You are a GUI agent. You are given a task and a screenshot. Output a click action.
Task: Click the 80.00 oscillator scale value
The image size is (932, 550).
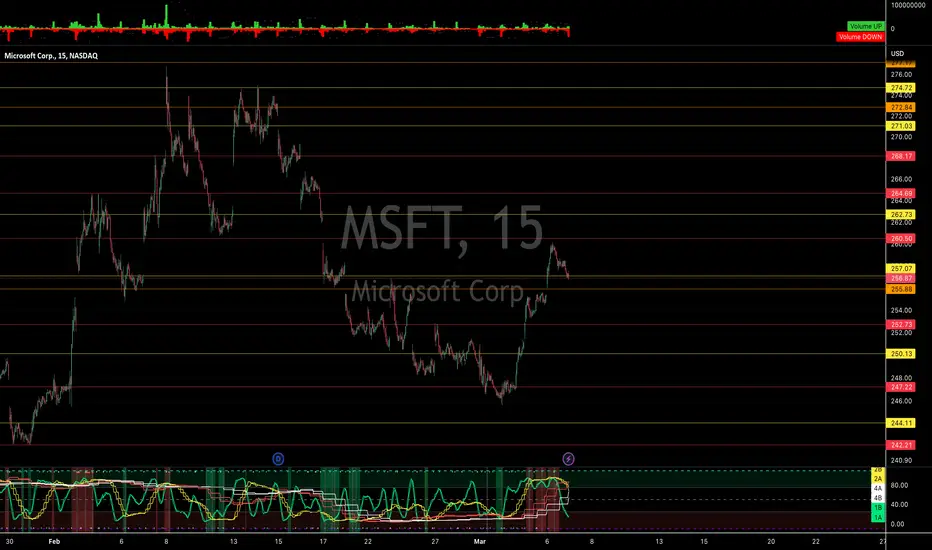pos(899,485)
